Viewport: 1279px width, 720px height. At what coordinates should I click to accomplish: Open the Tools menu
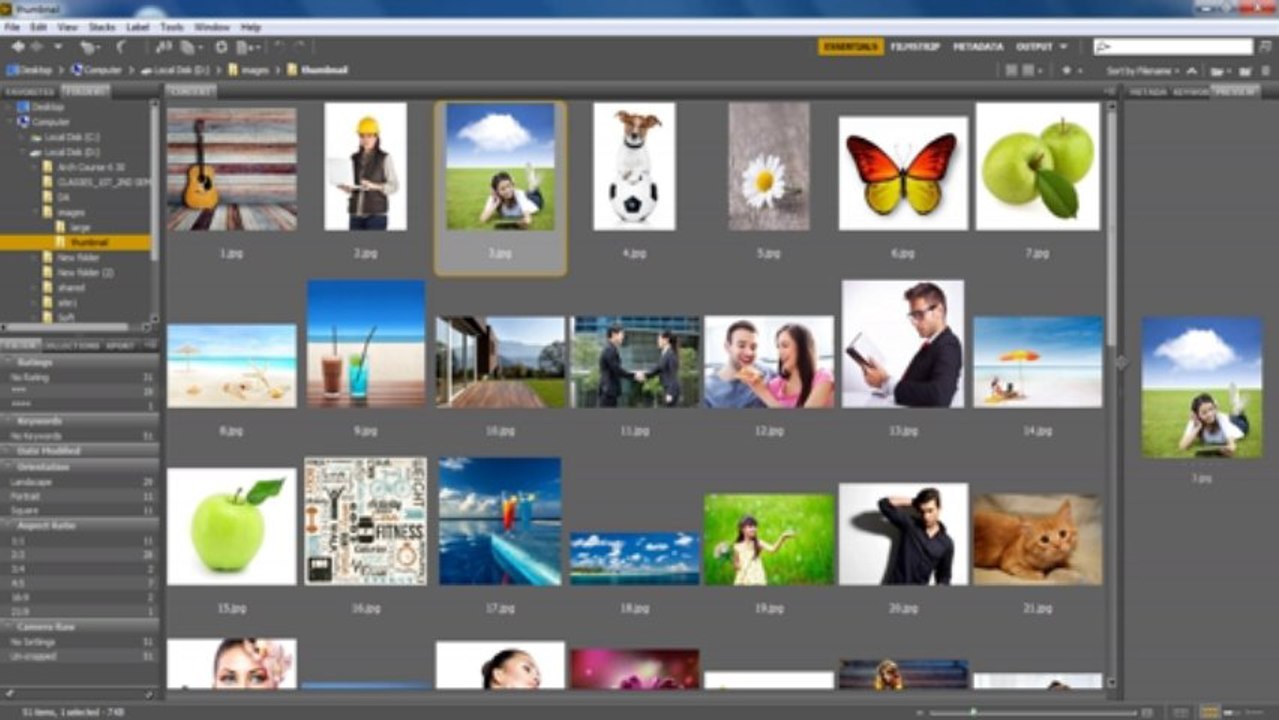click(x=172, y=27)
